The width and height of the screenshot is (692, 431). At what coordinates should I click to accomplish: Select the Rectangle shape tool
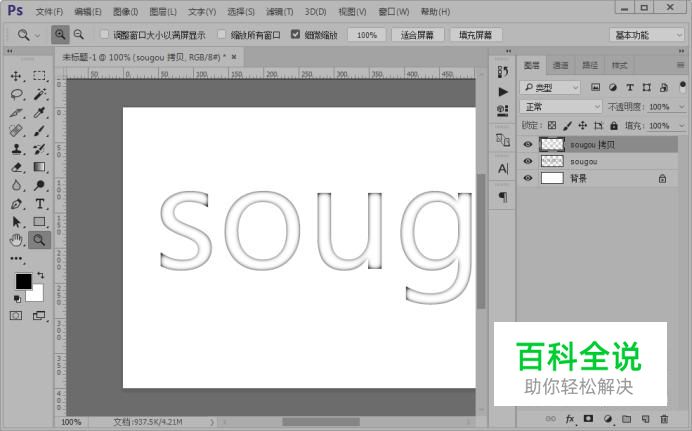pyautogui.click(x=39, y=222)
